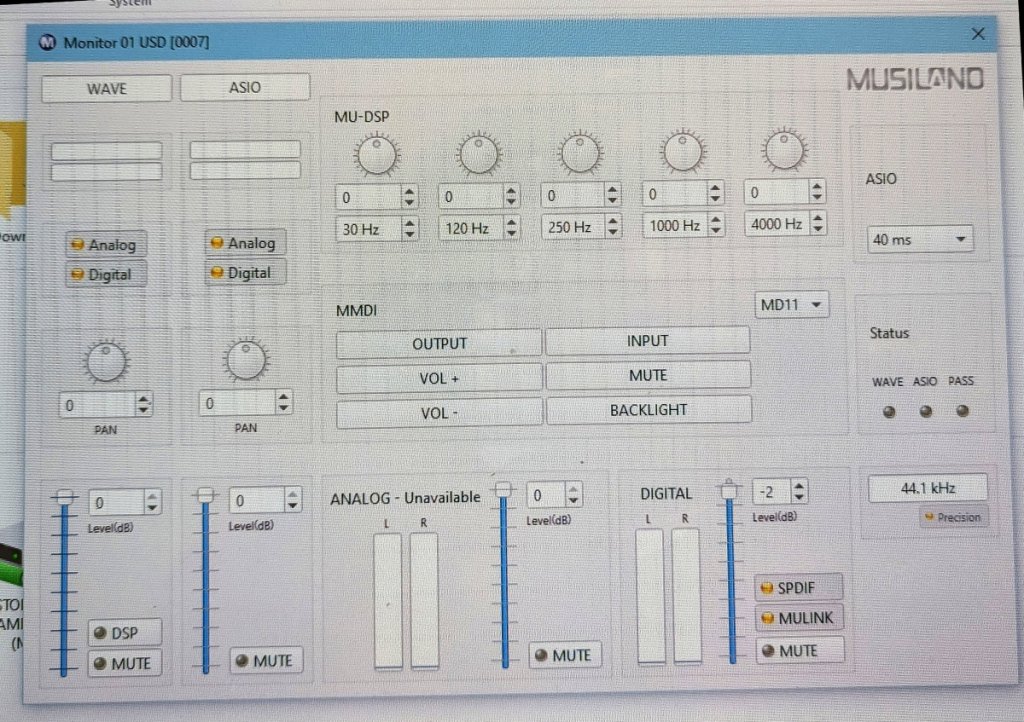Mute the DIGITAL output

[x=799, y=651]
